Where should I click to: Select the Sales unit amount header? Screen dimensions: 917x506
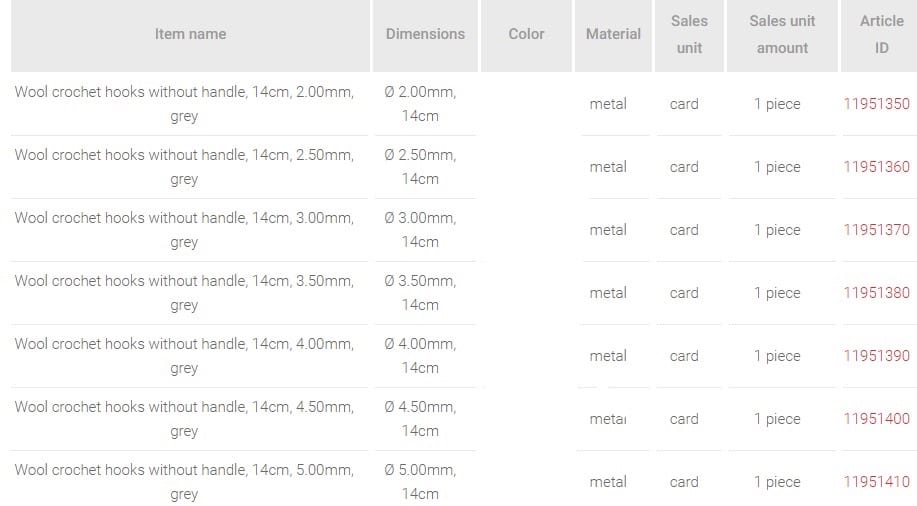782,34
